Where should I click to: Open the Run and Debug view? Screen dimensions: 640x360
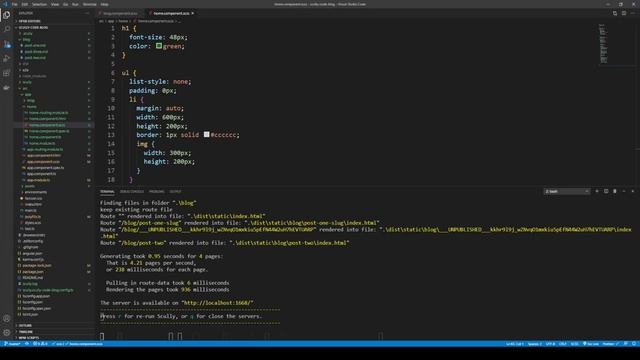tap(7, 59)
